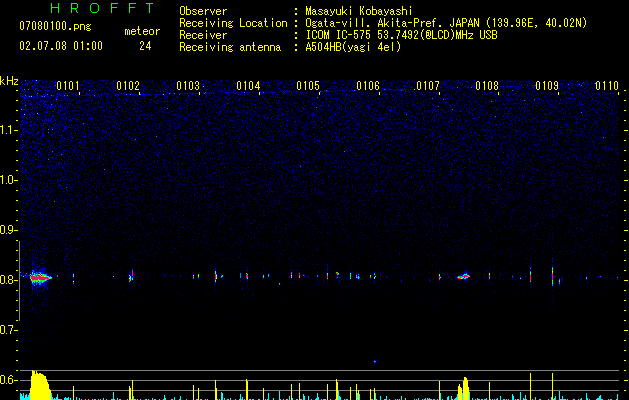Click the 0102 time marker
The width and height of the screenshot is (629, 400).
pos(128,86)
